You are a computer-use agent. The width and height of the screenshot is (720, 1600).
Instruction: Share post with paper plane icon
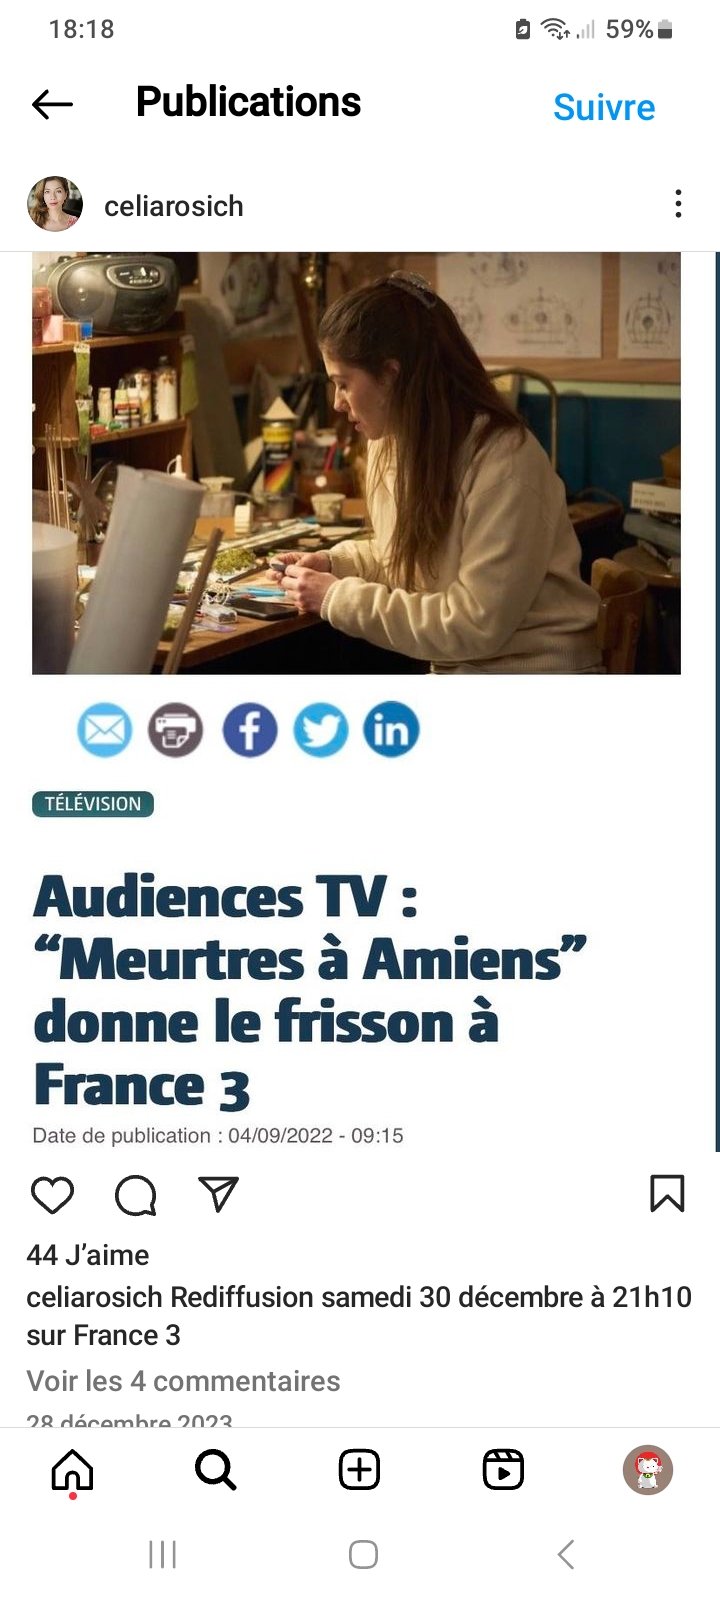click(x=218, y=1193)
